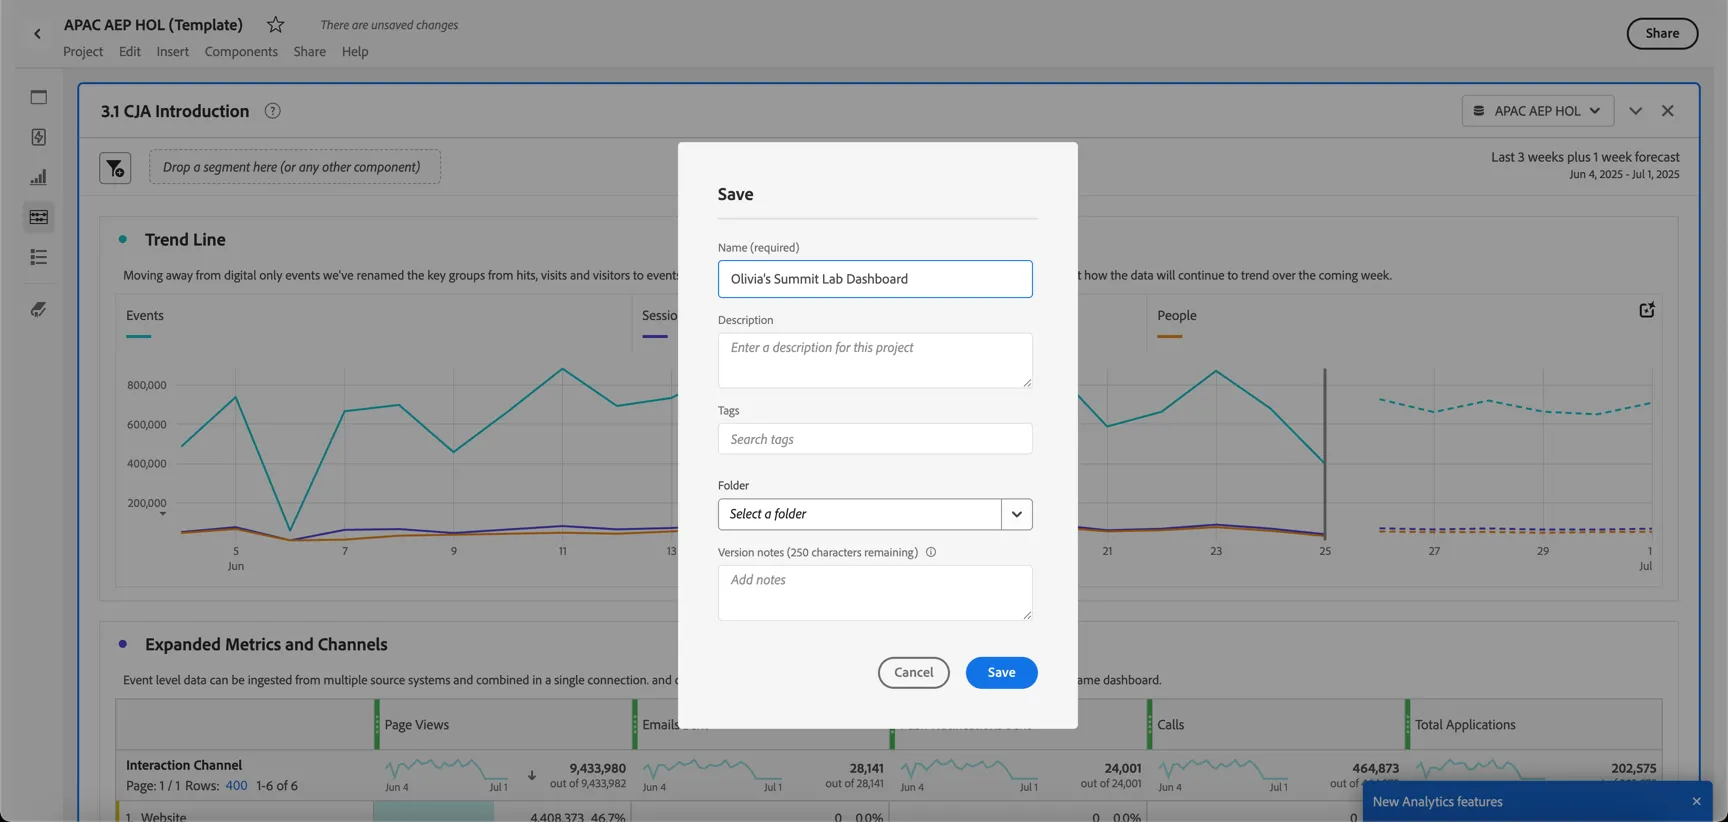Click the info icon beside Version notes
Viewport: 1728px width, 822px height.
pyautogui.click(x=931, y=552)
